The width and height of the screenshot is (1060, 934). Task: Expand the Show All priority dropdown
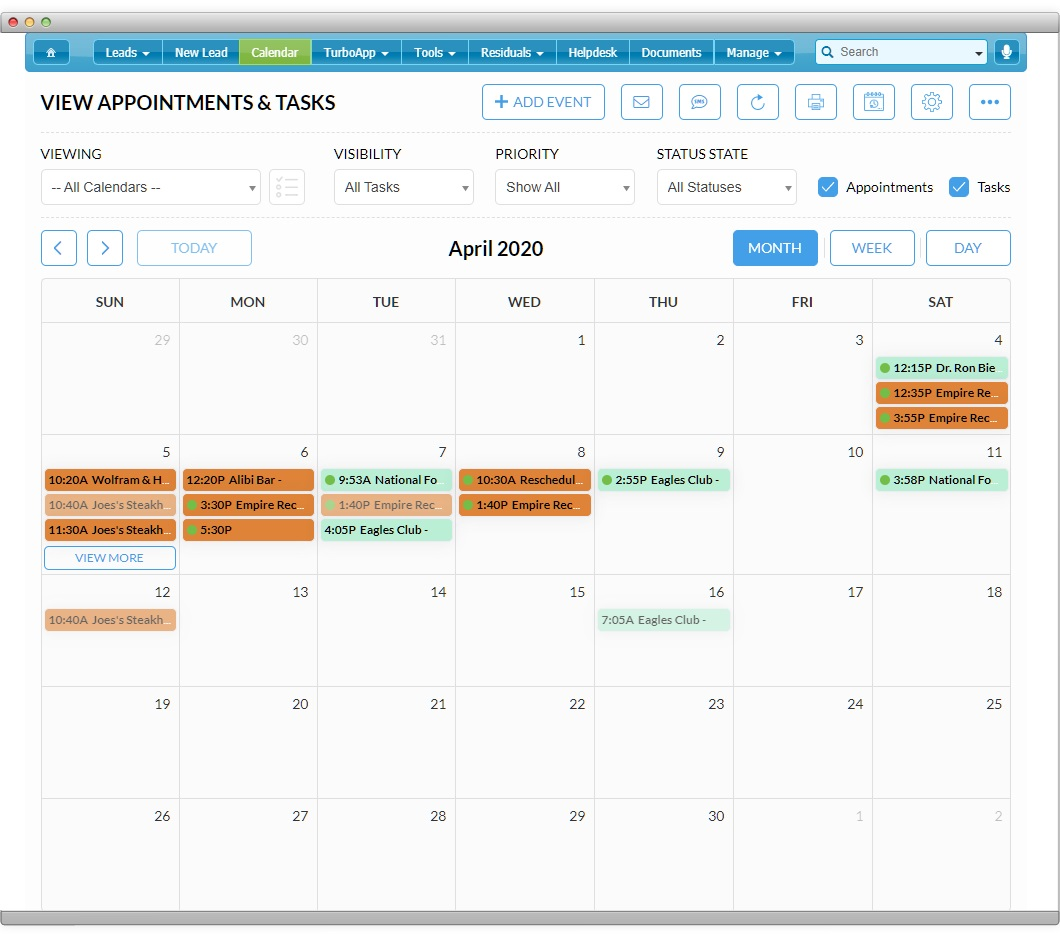564,186
